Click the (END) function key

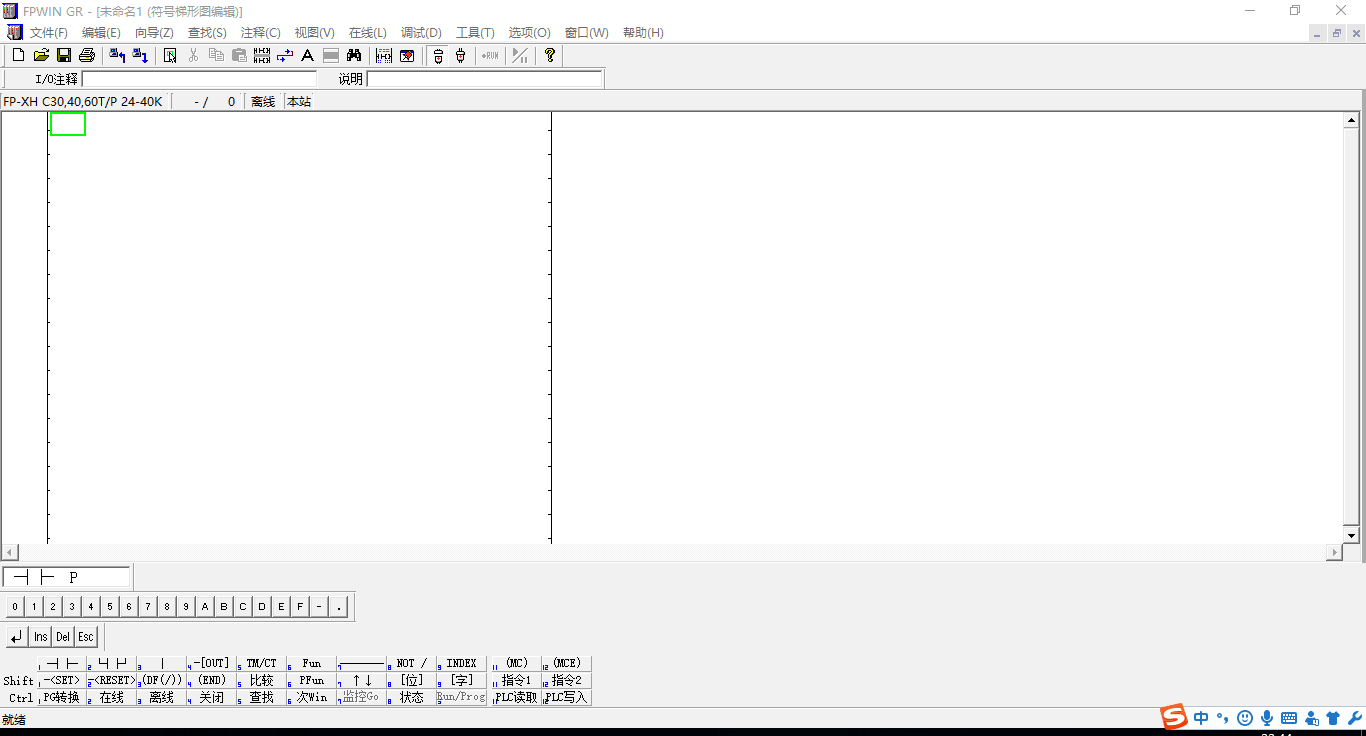click(212, 680)
